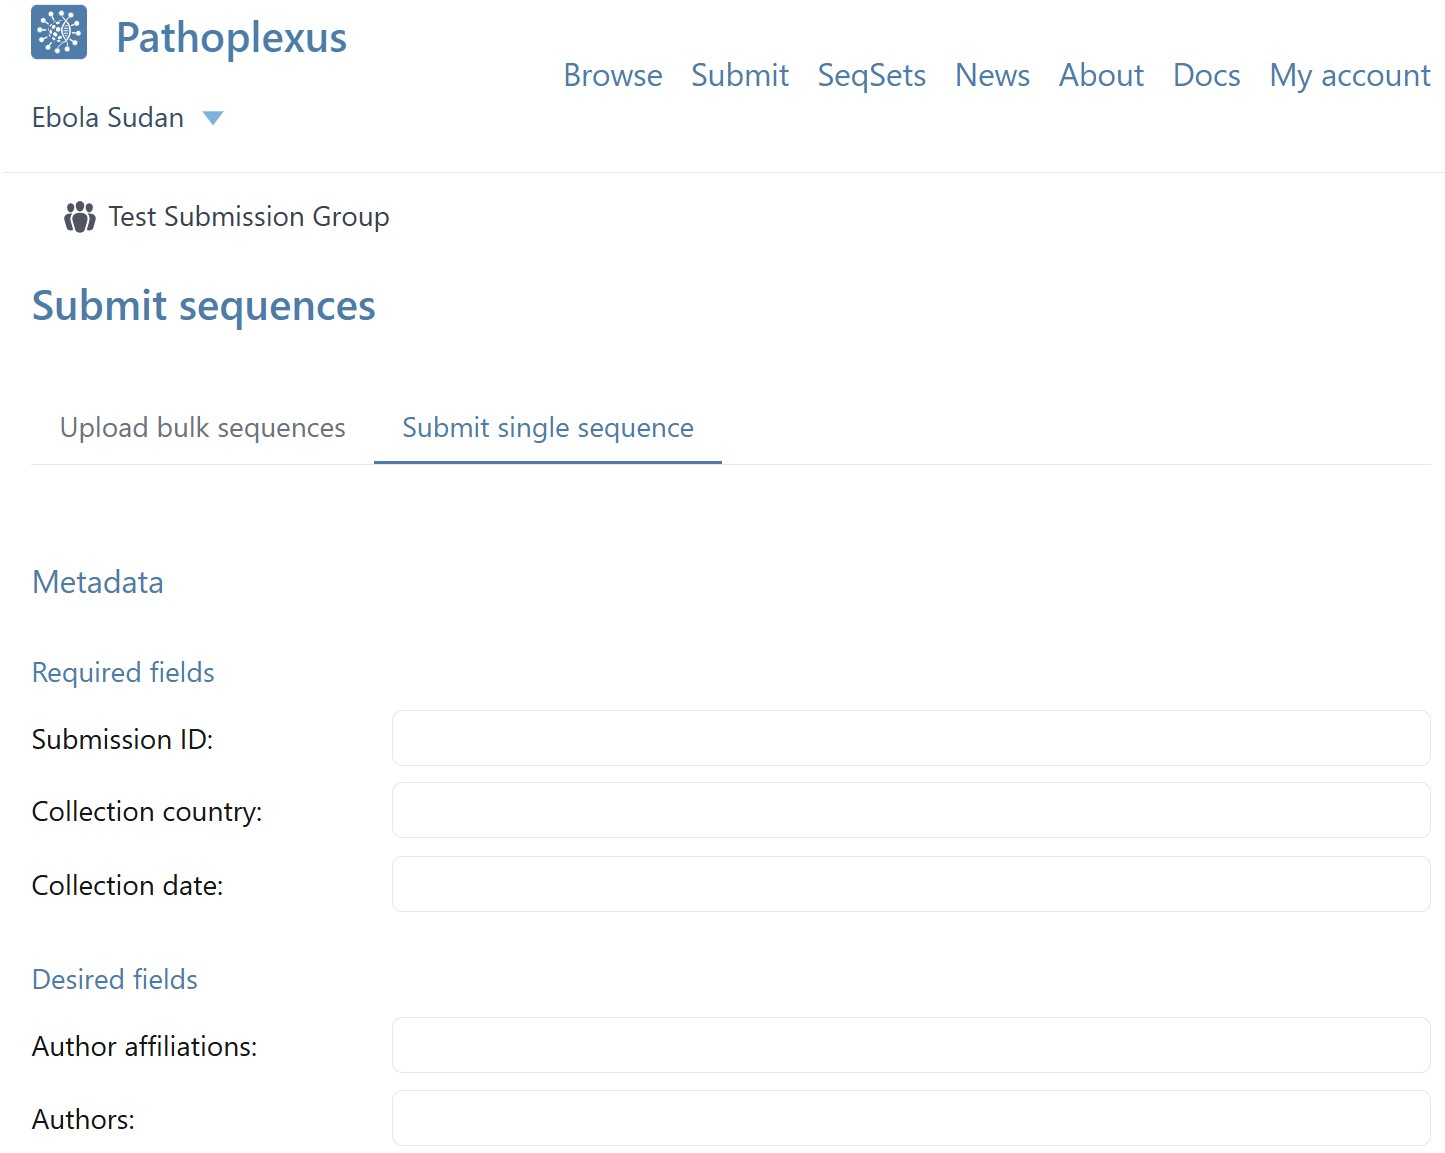Open My account menu
Screen dimensions: 1445x1153
pyautogui.click(x=1349, y=76)
